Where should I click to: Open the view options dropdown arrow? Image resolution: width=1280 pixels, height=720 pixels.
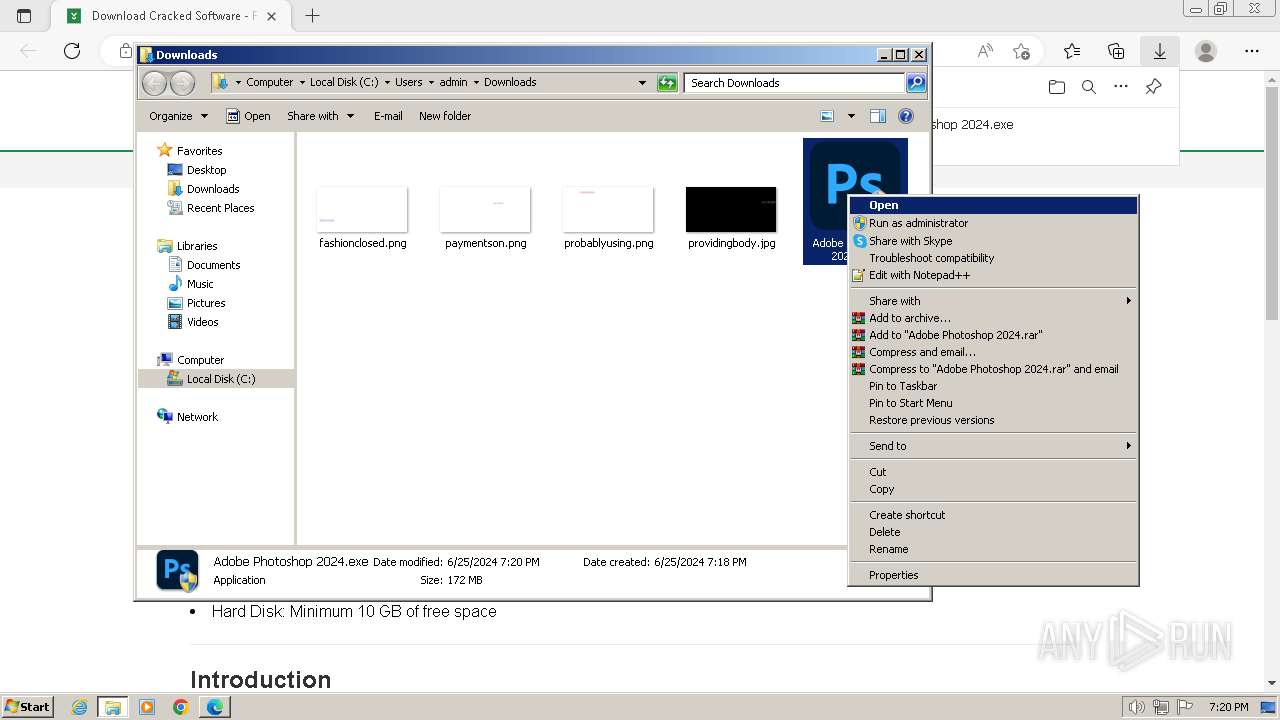tap(851, 116)
